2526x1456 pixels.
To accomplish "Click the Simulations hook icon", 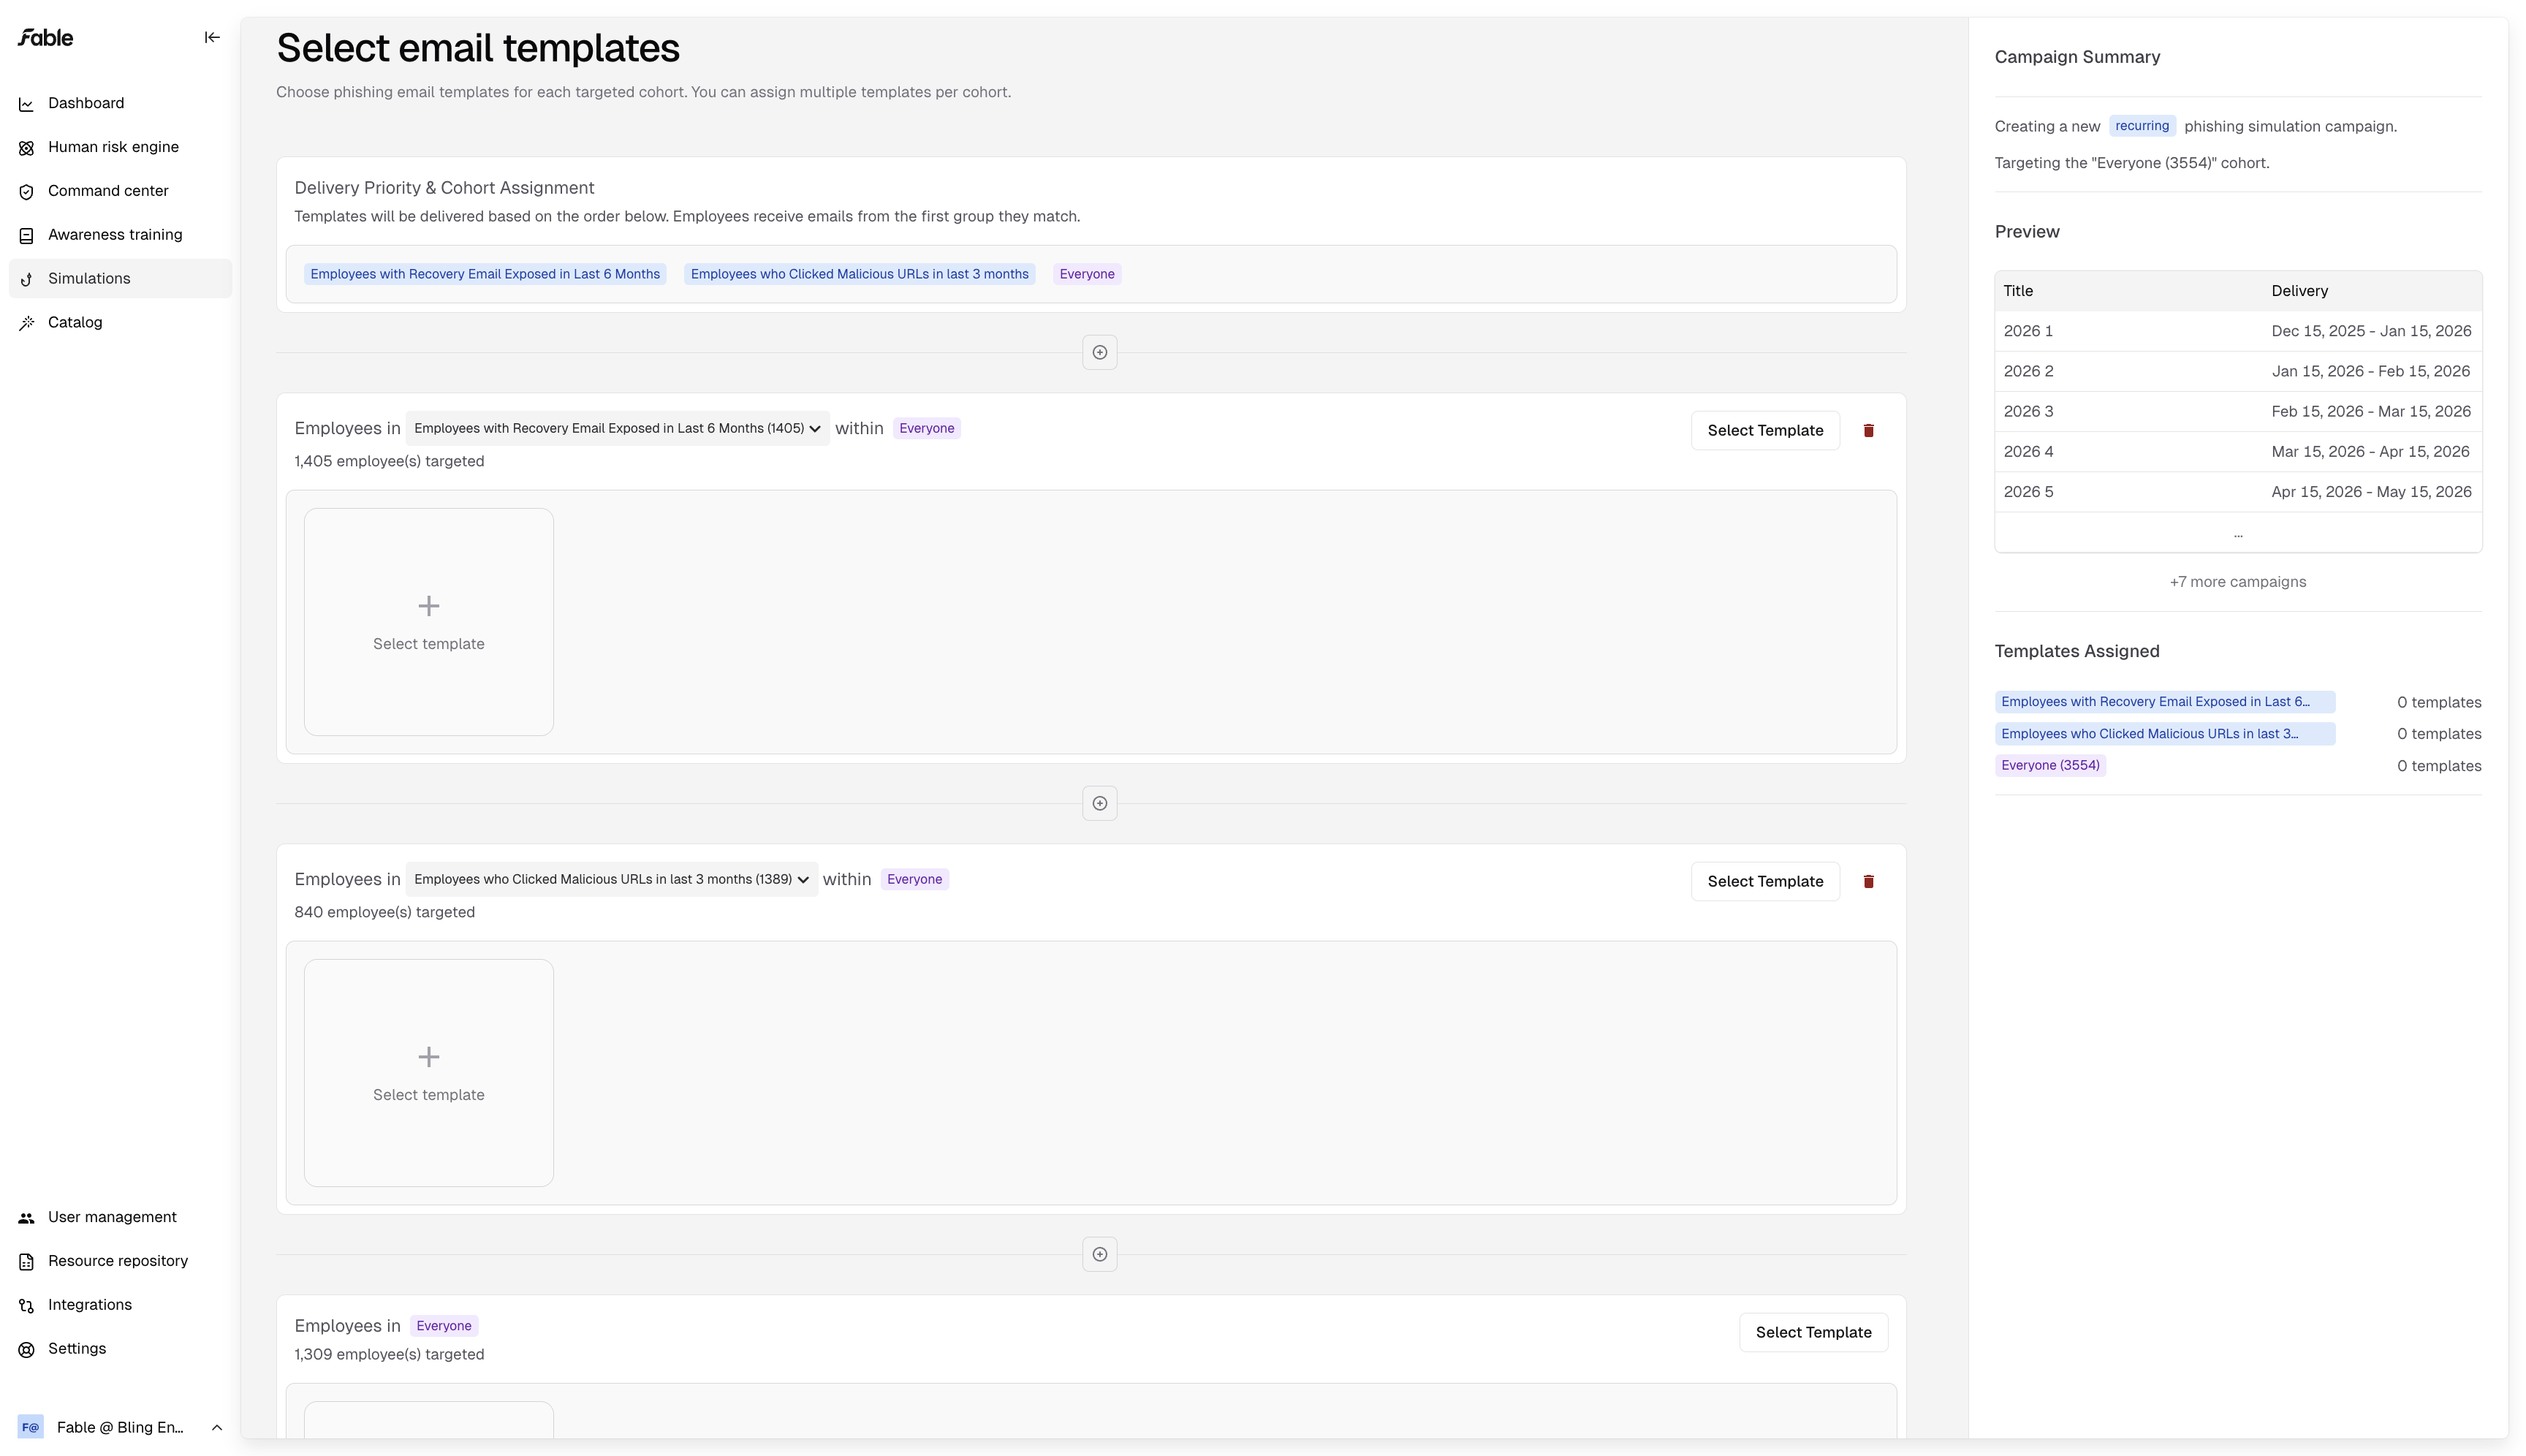I will pyautogui.click(x=27, y=280).
